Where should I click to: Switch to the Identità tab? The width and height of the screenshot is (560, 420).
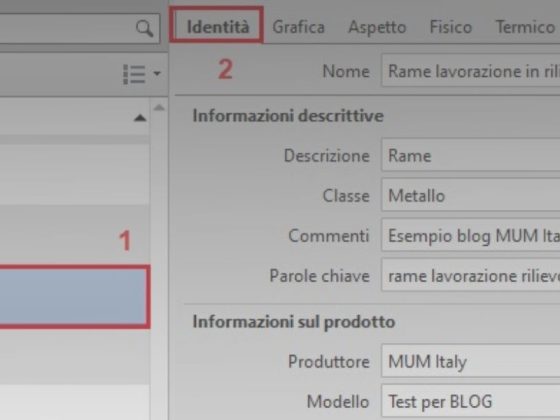(x=218, y=27)
